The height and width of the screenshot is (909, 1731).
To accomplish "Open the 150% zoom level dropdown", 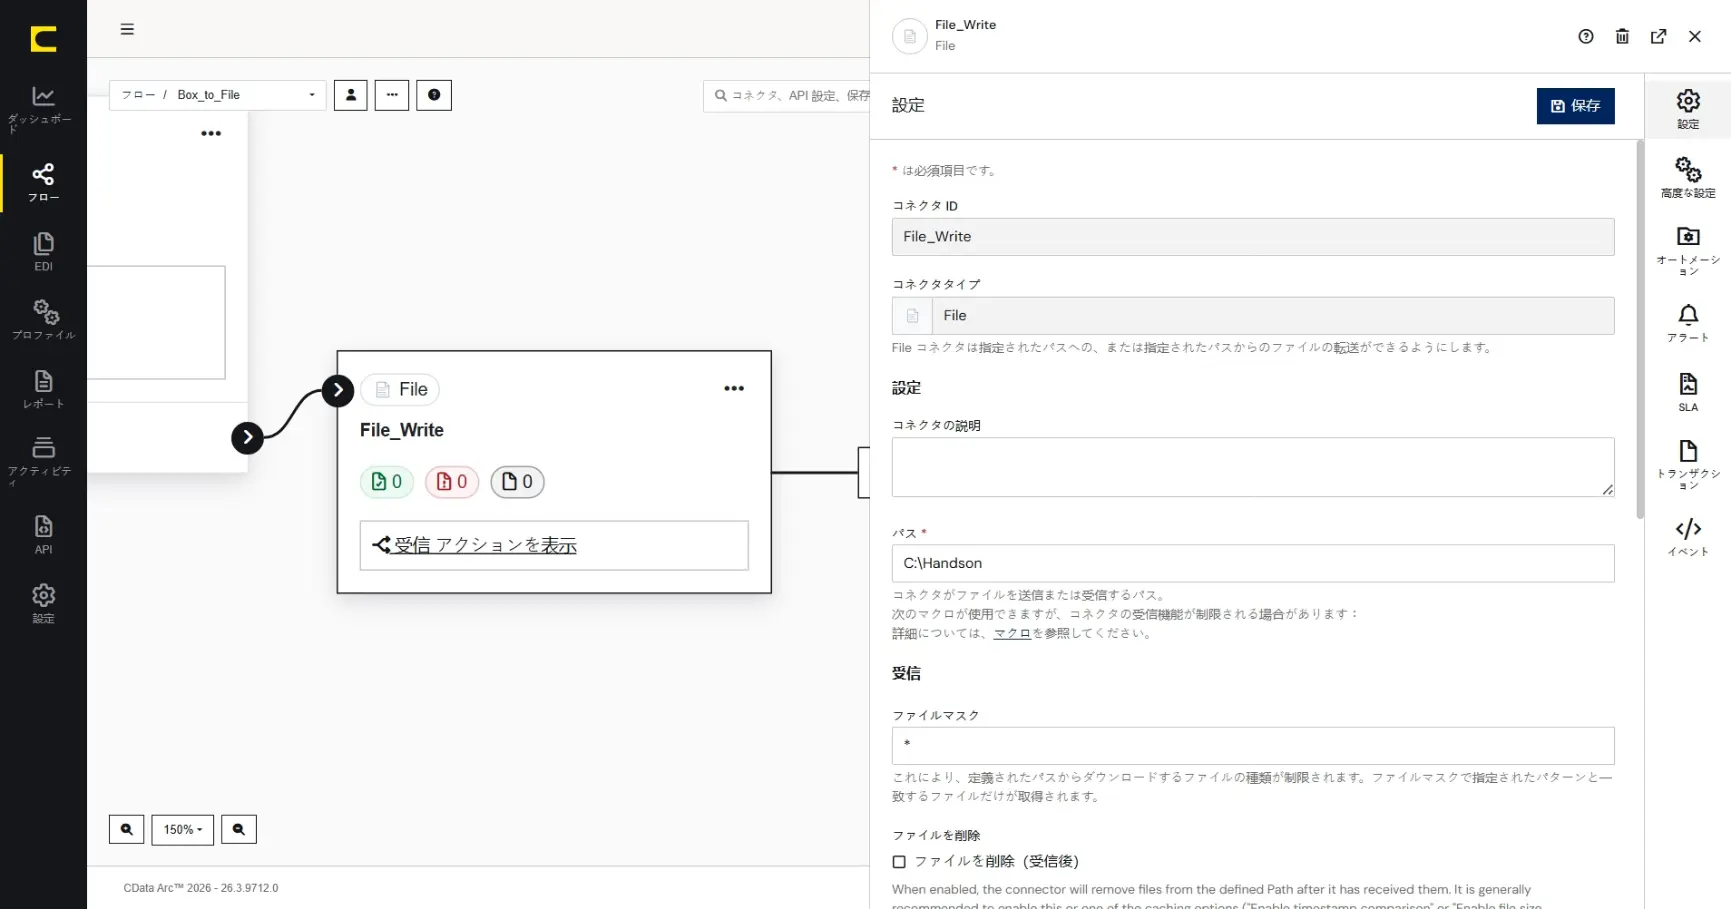I will [x=183, y=829].
